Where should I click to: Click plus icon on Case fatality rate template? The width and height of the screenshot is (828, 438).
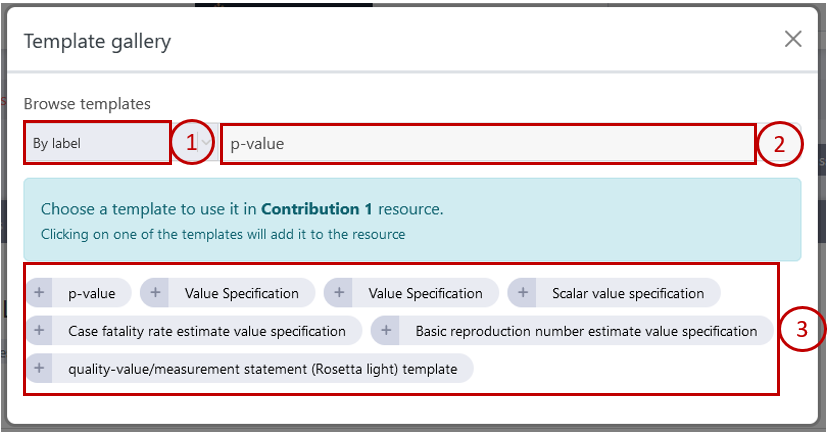click(x=40, y=331)
